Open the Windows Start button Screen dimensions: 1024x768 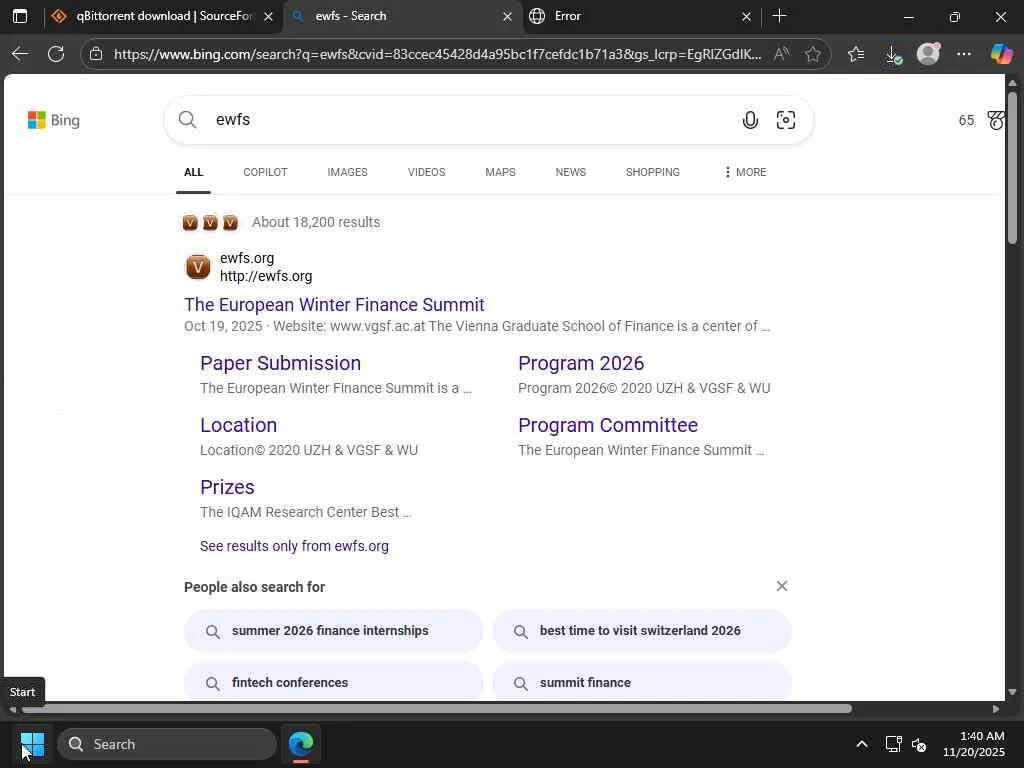32,744
